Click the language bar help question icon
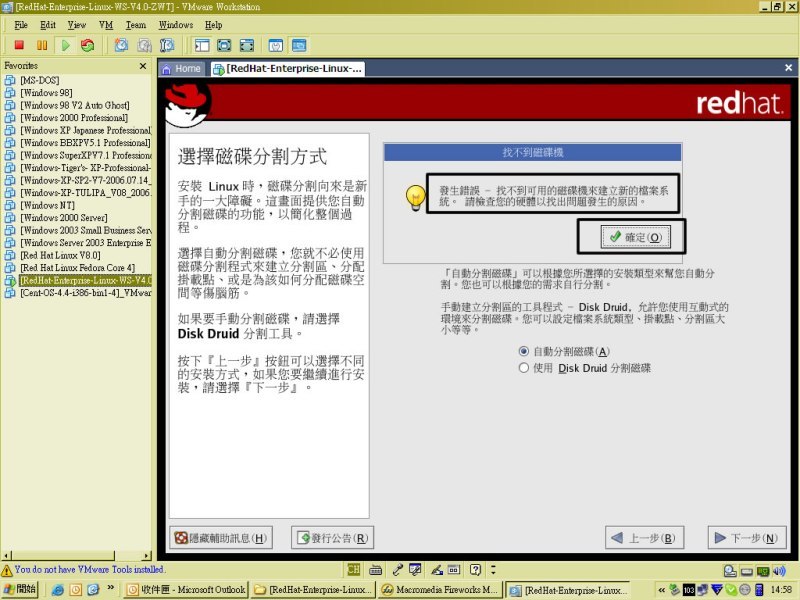The width and height of the screenshot is (800, 600). tap(475, 569)
